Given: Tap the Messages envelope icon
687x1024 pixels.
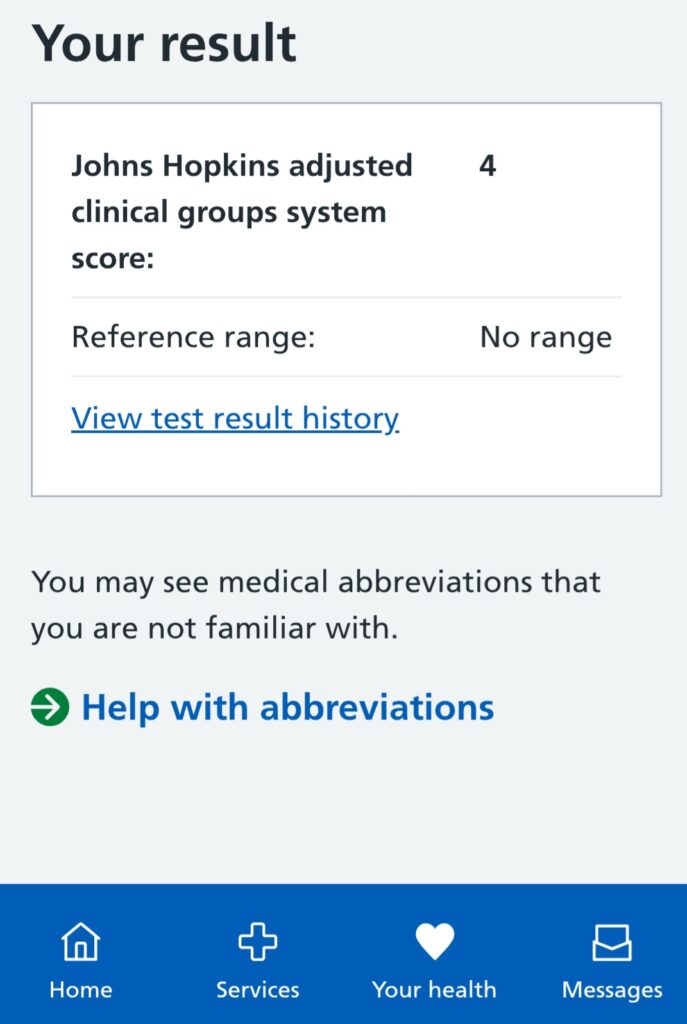Looking at the screenshot, I should click(x=611, y=942).
